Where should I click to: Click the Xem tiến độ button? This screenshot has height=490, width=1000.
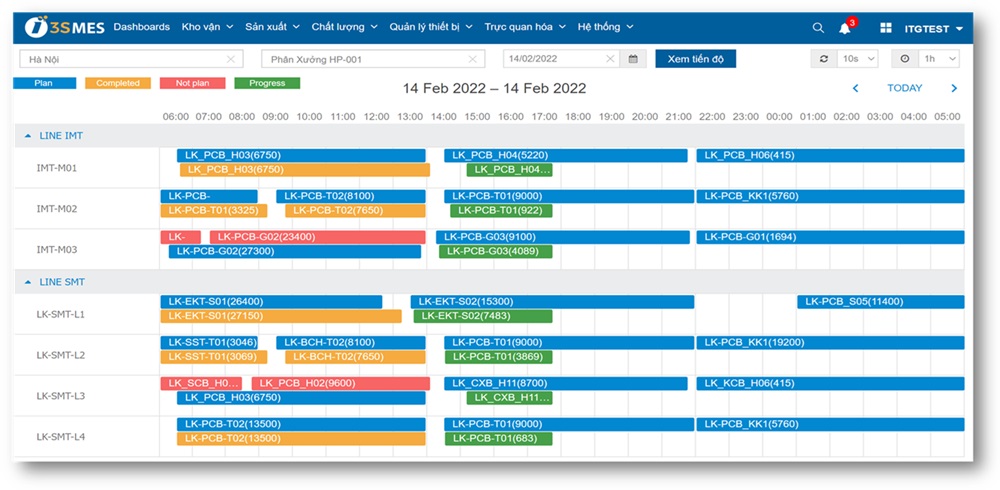coord(695,59)
